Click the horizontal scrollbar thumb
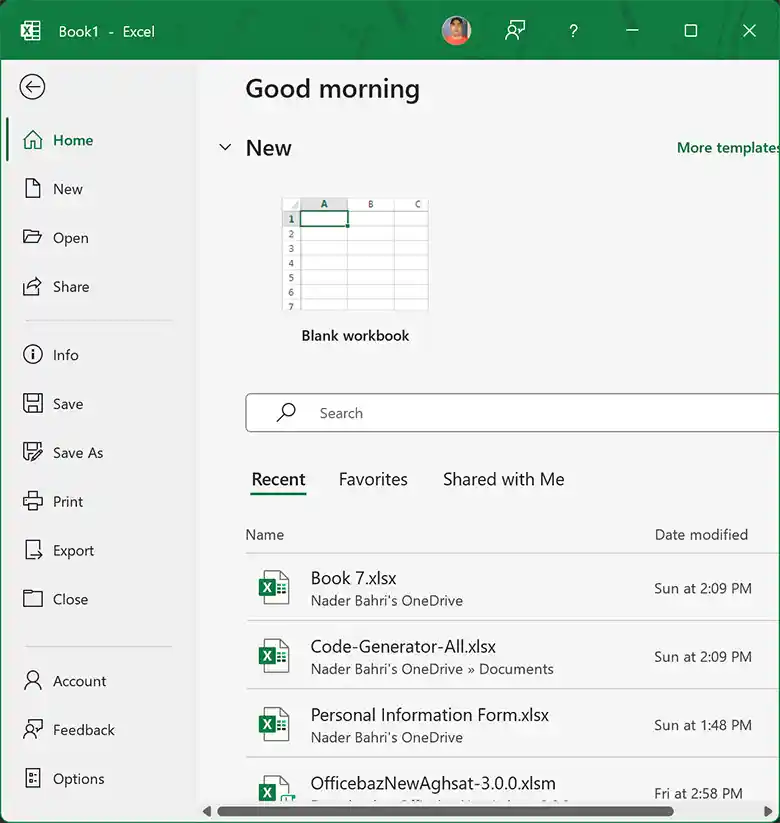This screenshot has width=780, height=823. click(x=445, y=811)
